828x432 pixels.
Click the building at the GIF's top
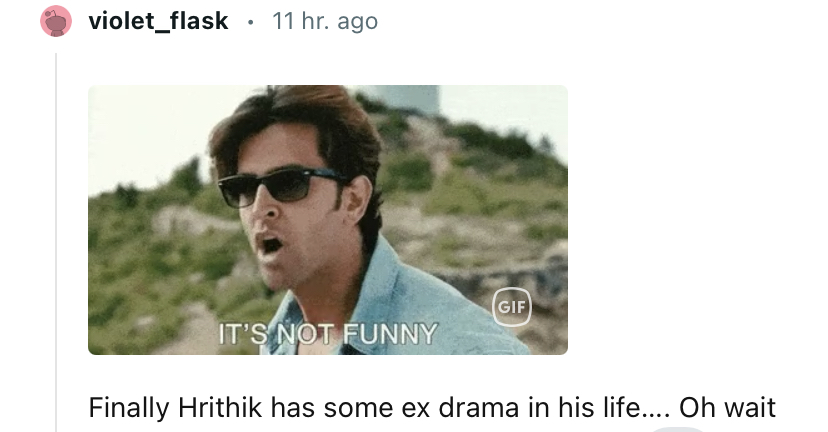407,99
